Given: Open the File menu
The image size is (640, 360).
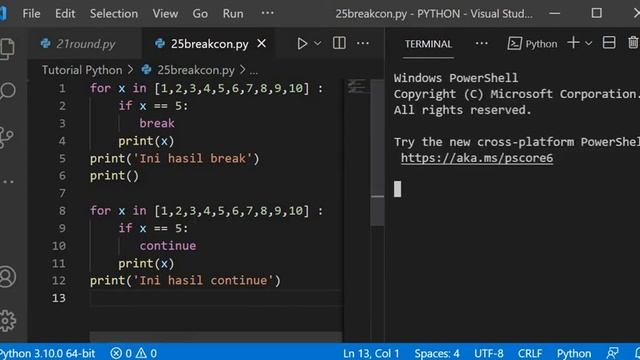Looking at the screenshot, I should [x=31, y=13].
